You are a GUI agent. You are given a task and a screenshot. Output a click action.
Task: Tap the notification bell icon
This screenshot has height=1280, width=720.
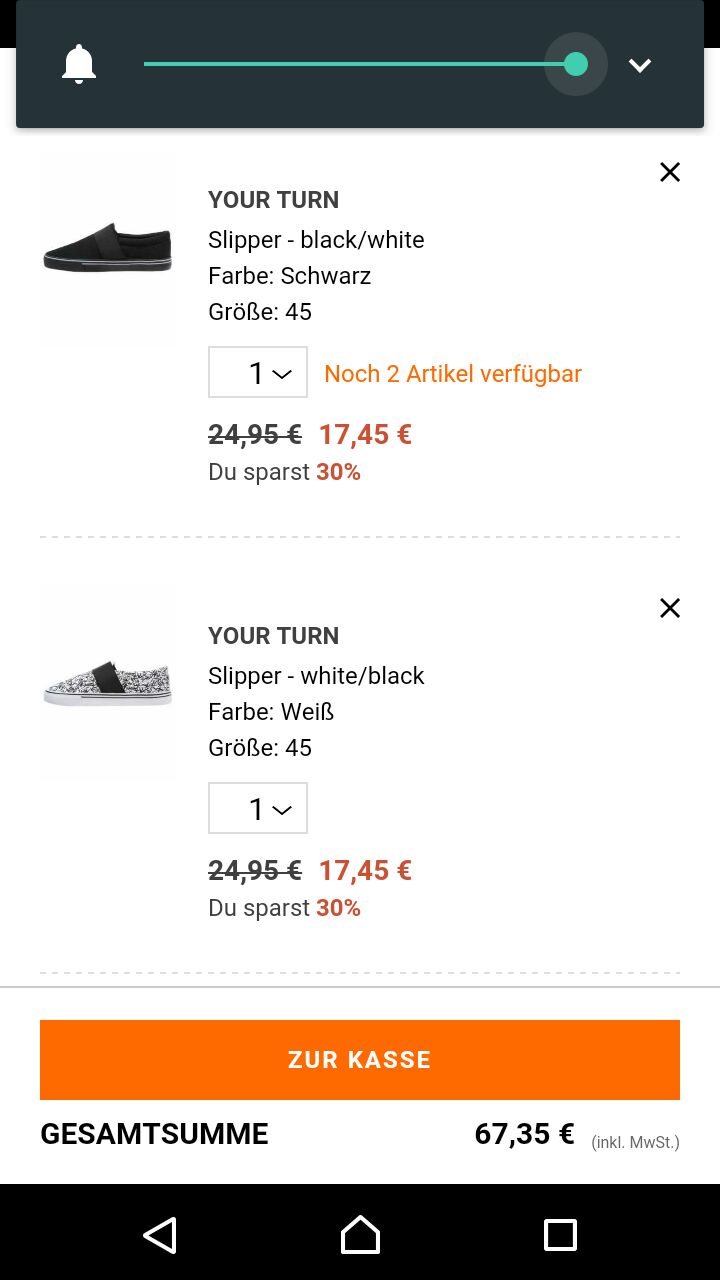tap(79, 65)
